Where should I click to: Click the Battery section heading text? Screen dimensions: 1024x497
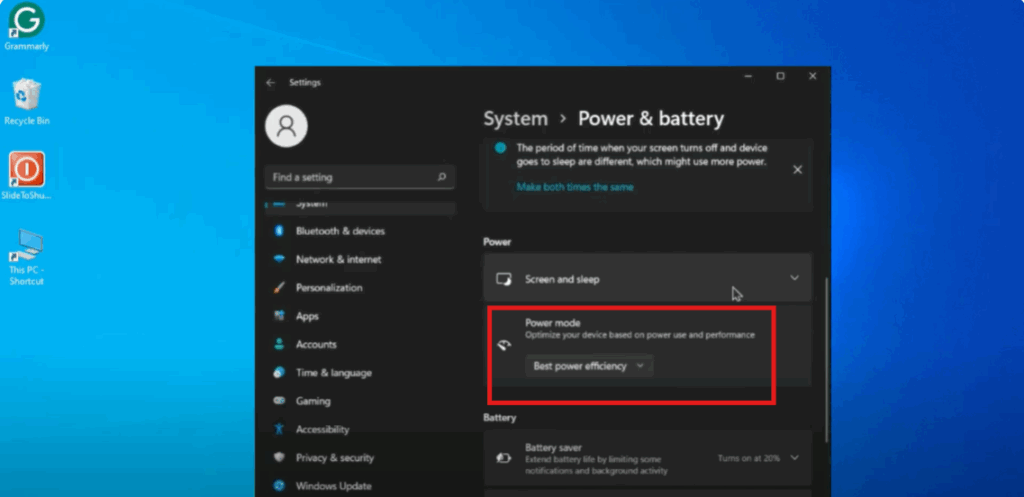500,417
